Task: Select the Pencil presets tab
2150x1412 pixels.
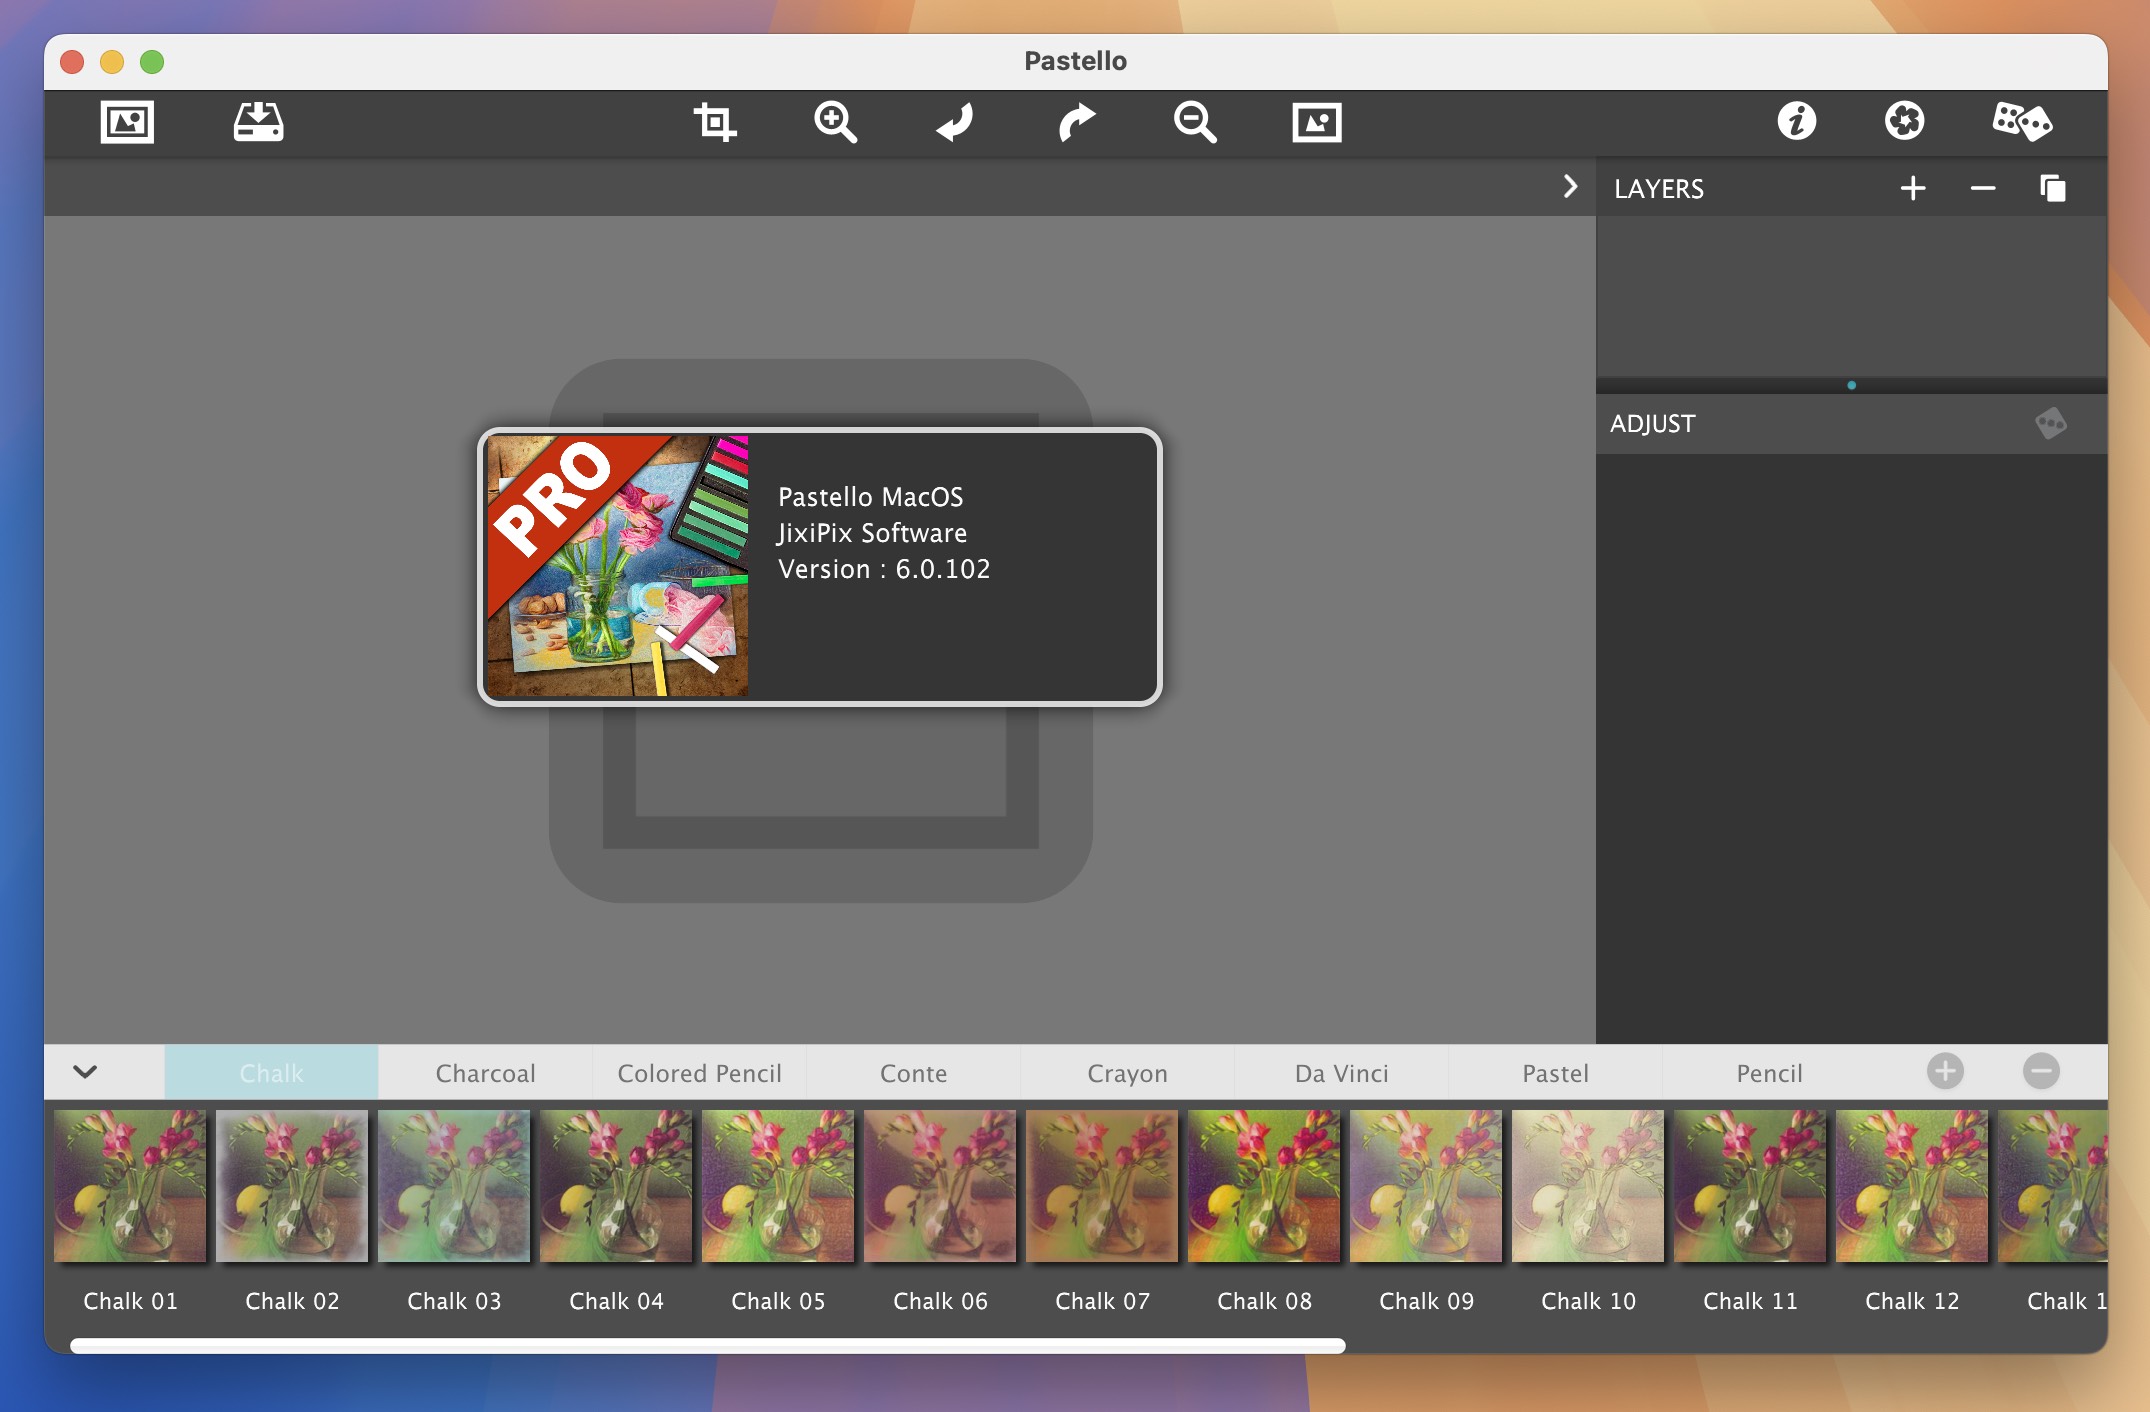Action: pyautogui.click(x=1769, y=1073)
